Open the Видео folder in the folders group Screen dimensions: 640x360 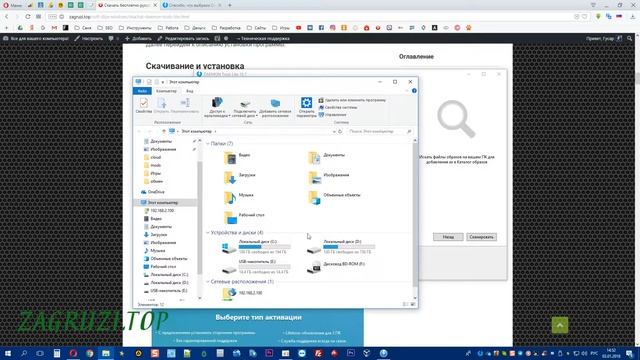tap(237, 157)
